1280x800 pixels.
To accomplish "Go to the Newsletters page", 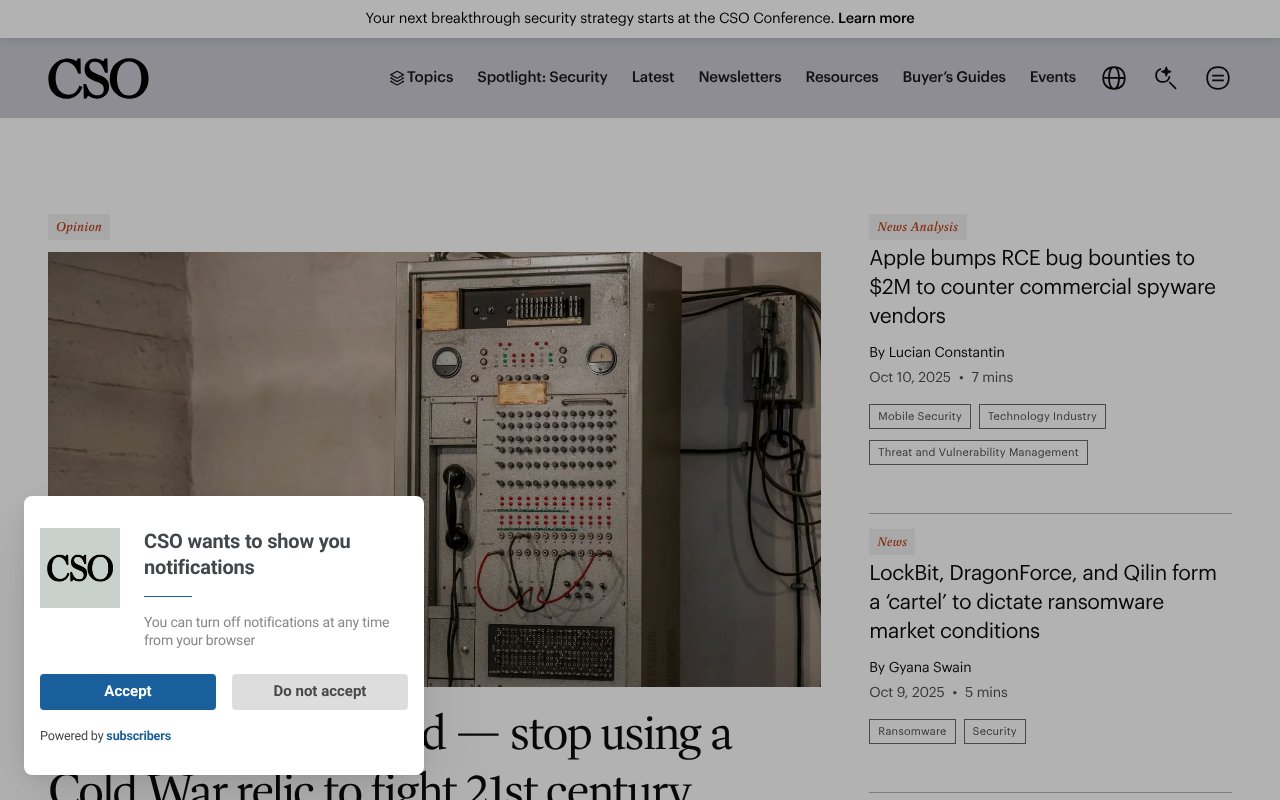I will pos(740,77).
